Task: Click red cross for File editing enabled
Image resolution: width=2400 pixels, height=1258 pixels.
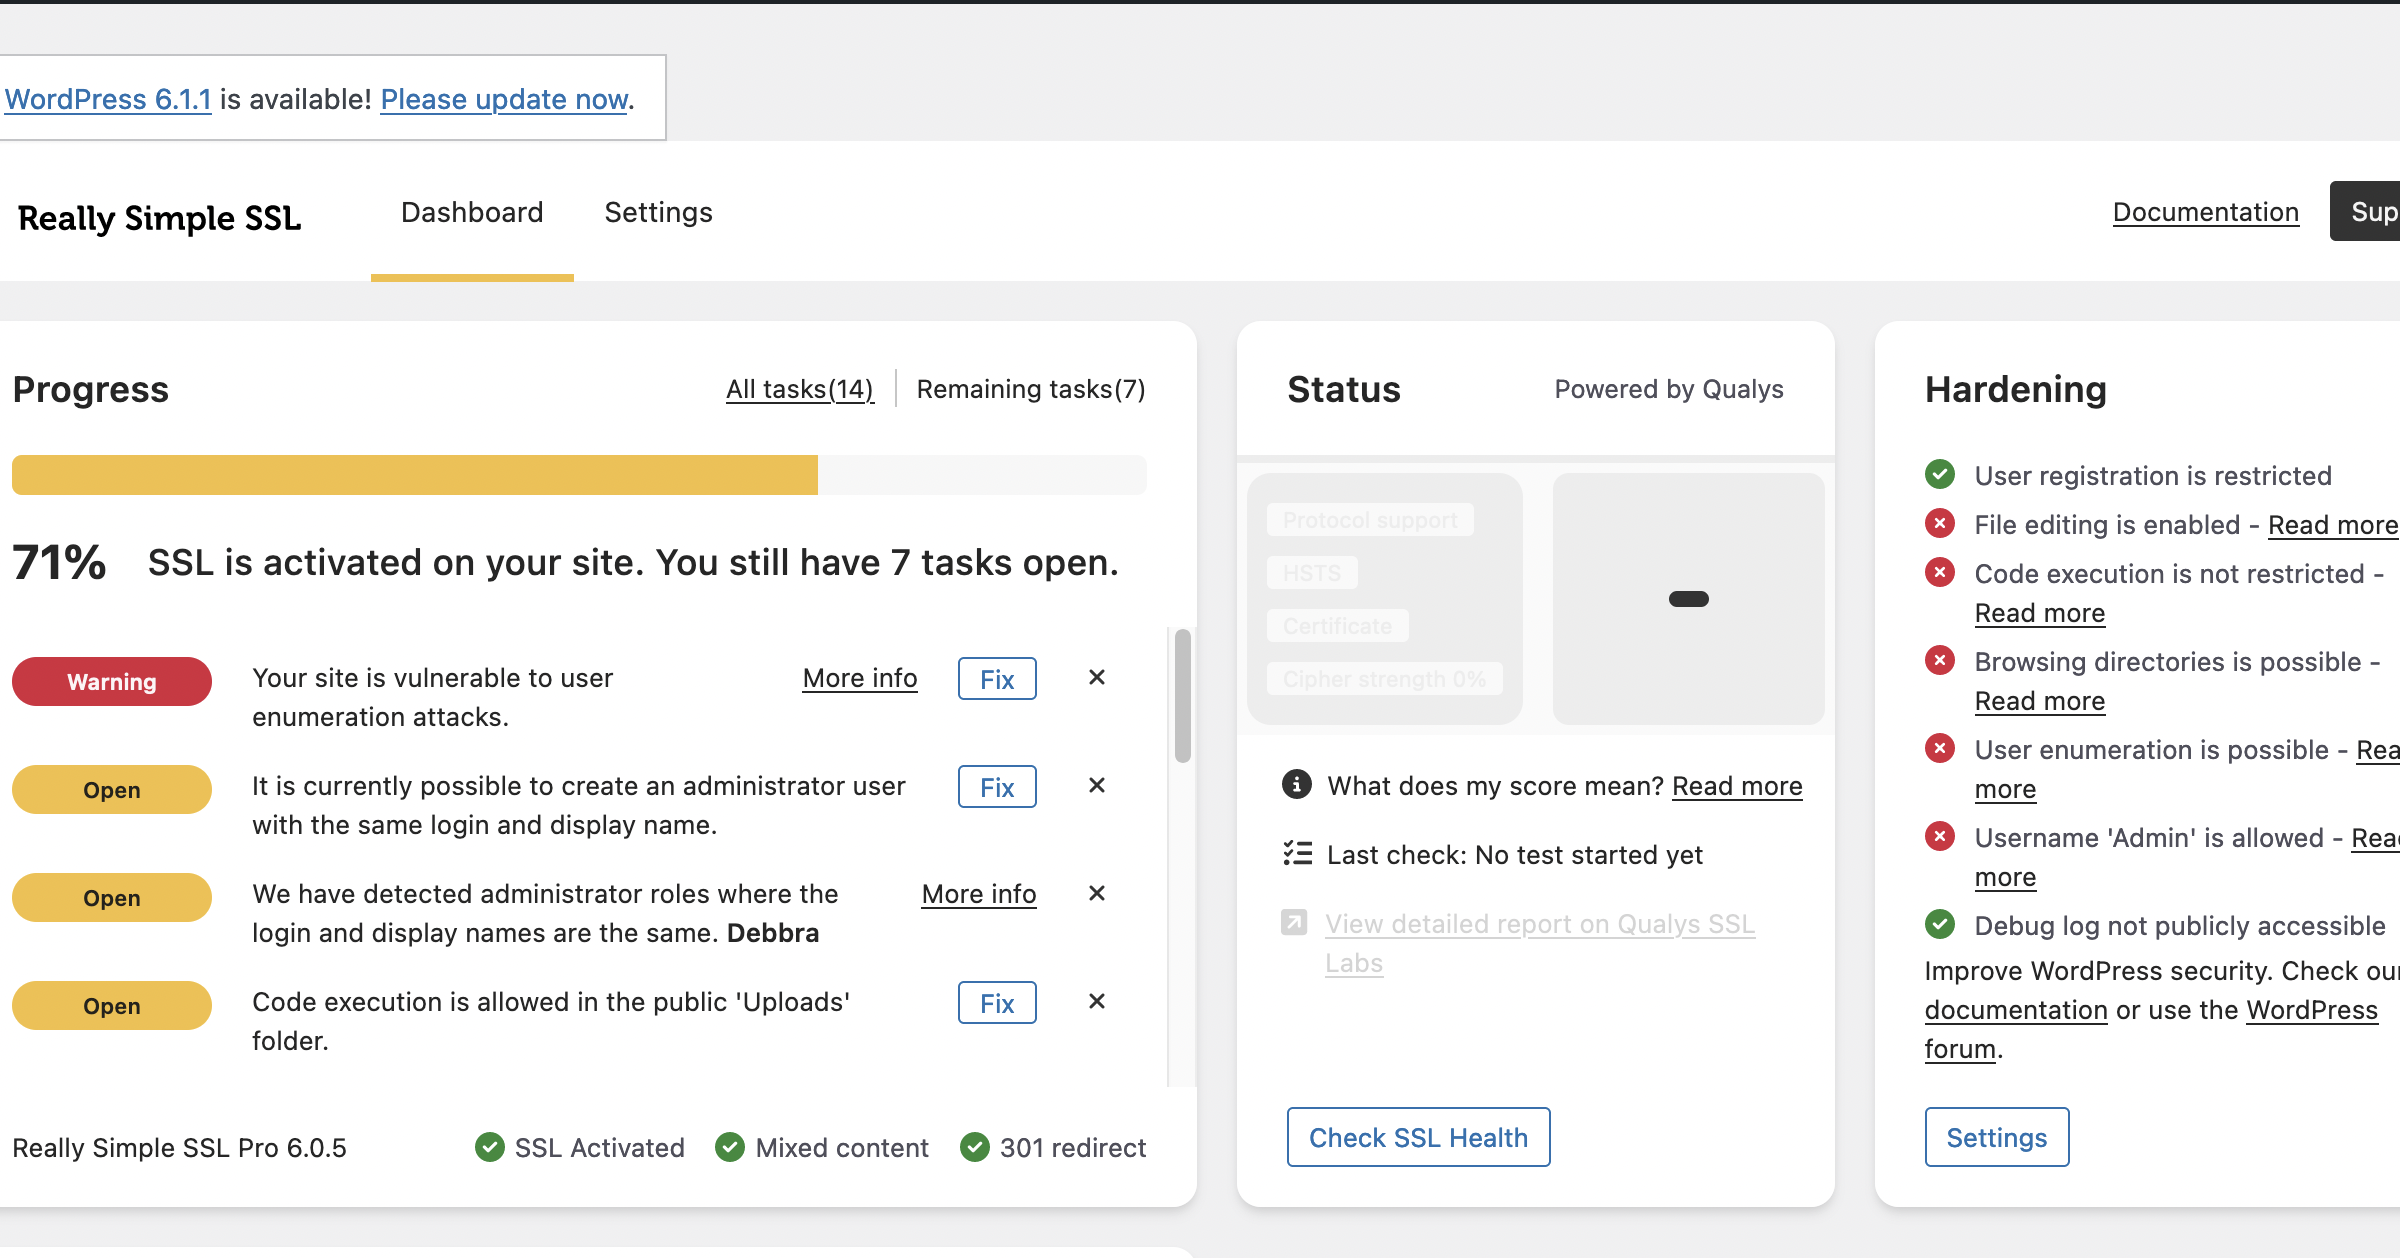Action: tap(1940, 523)
